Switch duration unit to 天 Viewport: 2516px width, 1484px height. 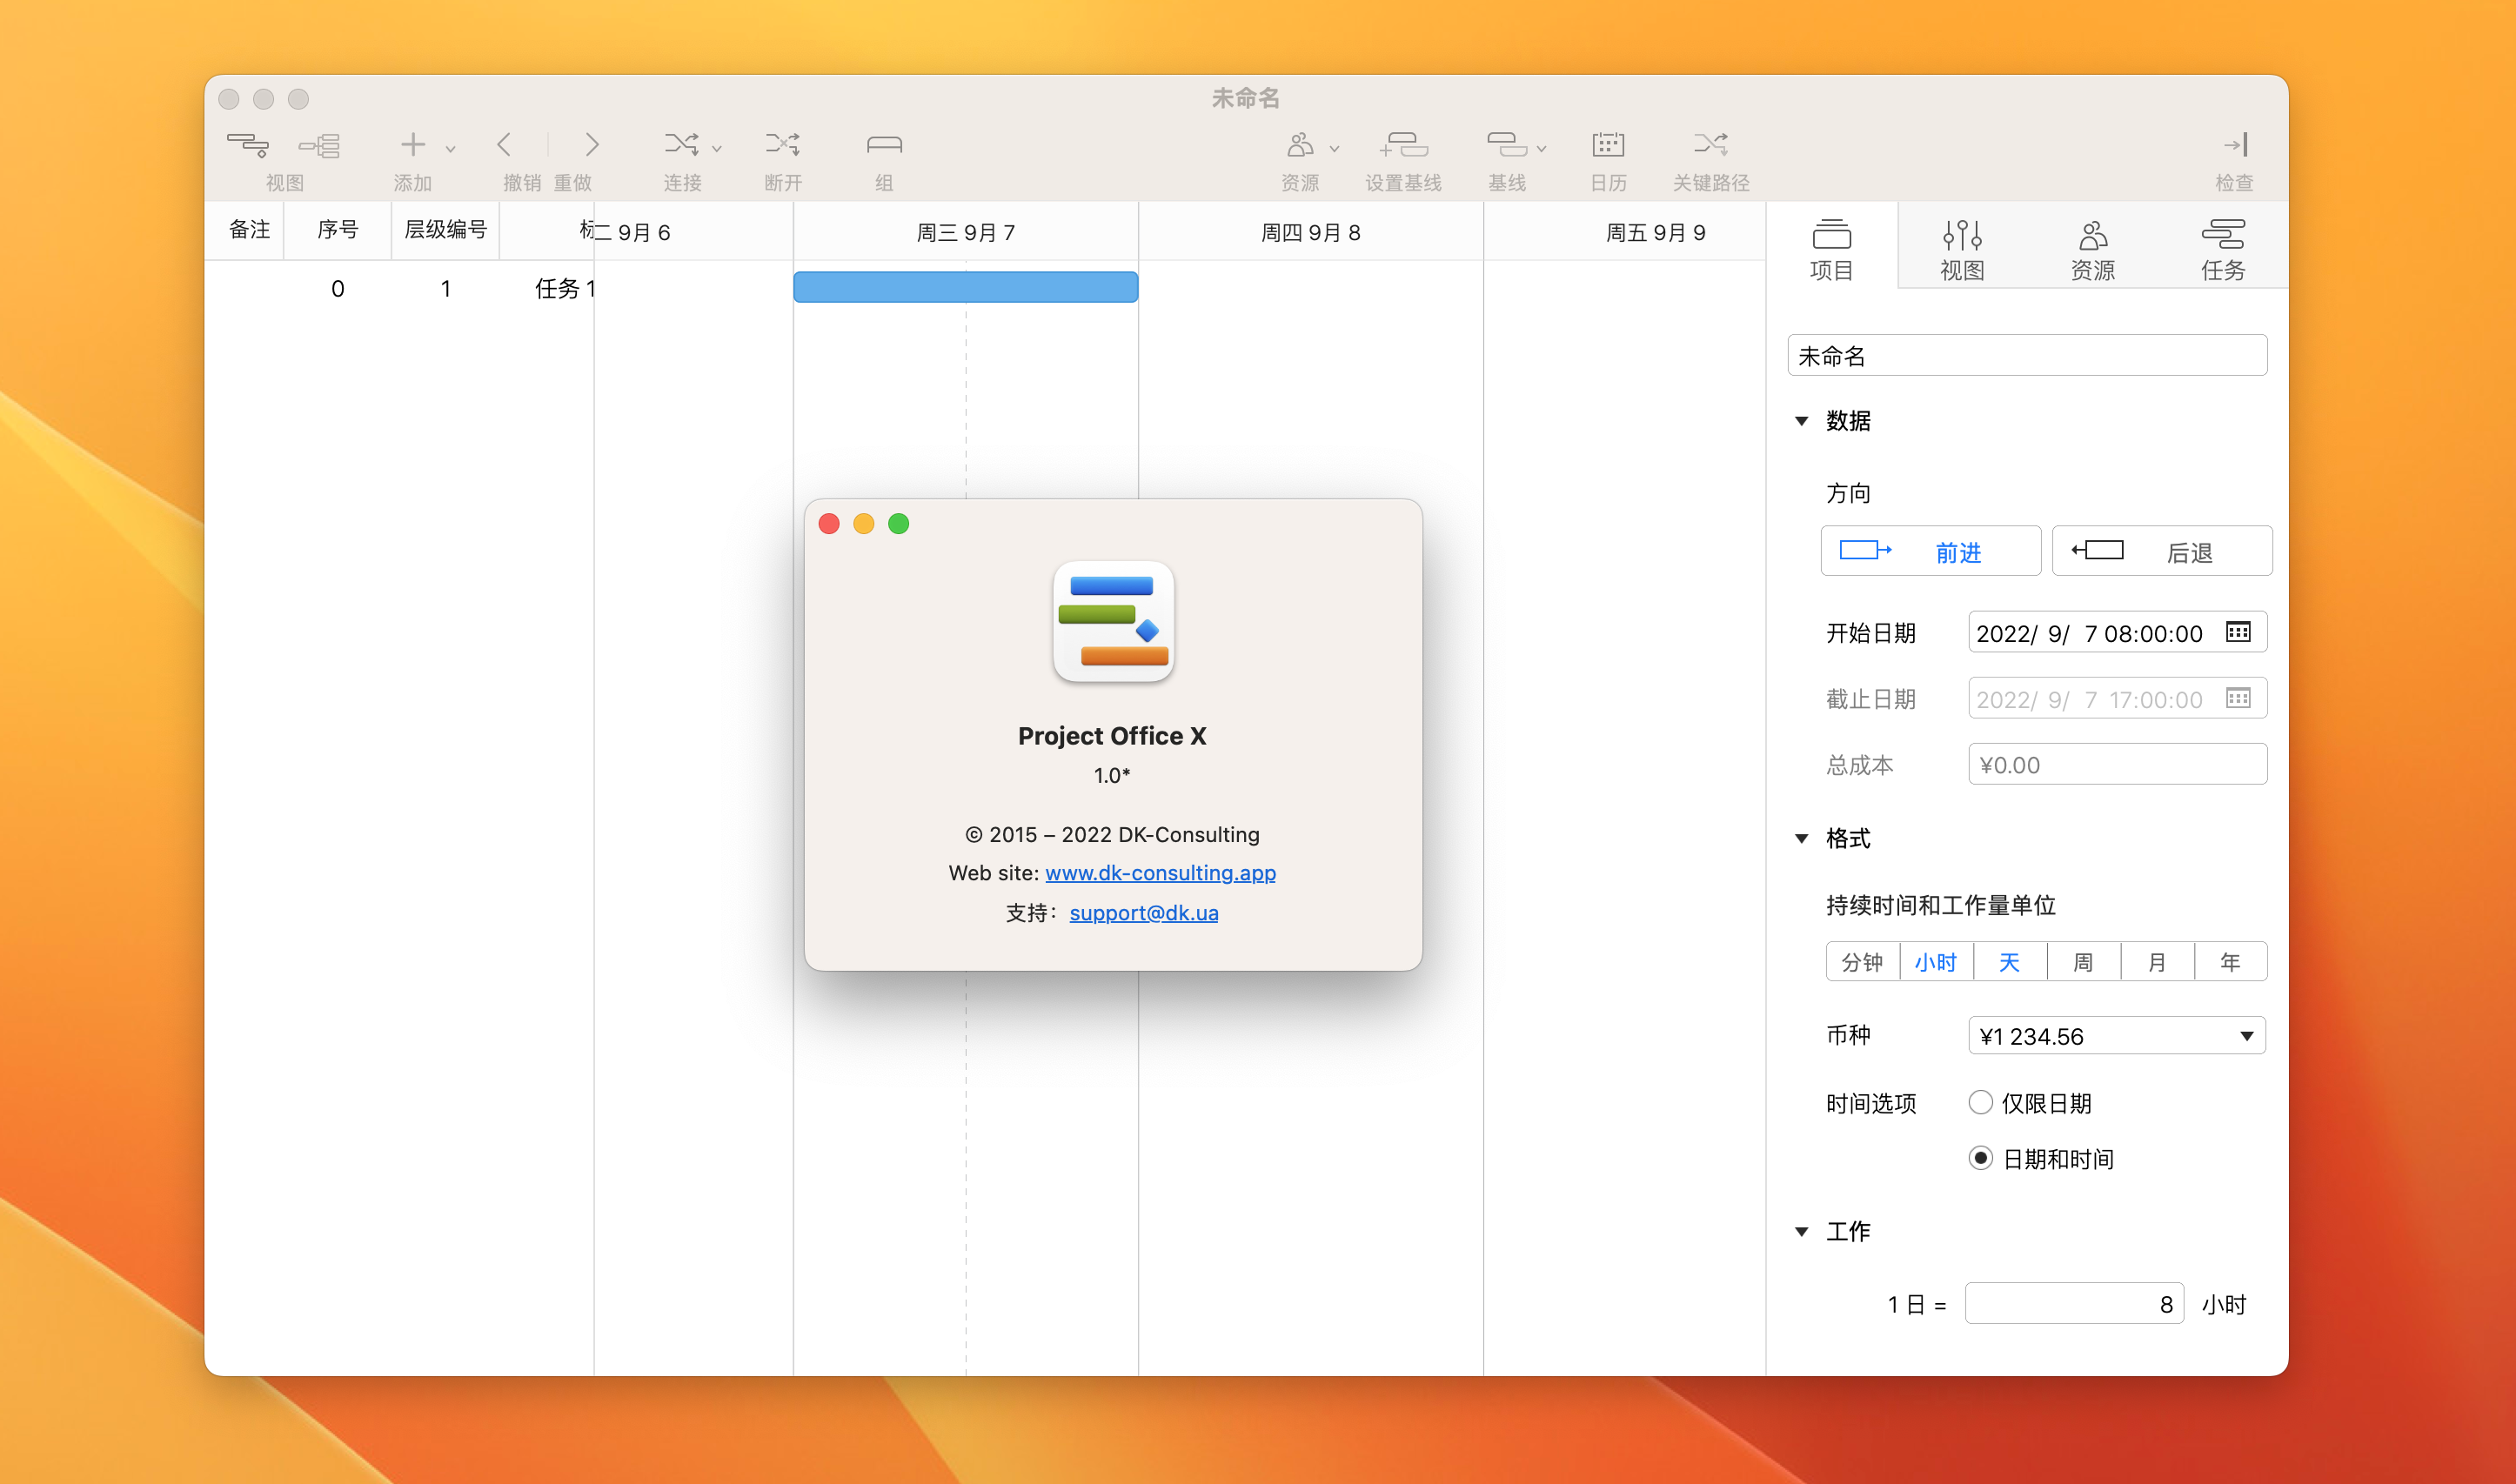pos(2010,961)
